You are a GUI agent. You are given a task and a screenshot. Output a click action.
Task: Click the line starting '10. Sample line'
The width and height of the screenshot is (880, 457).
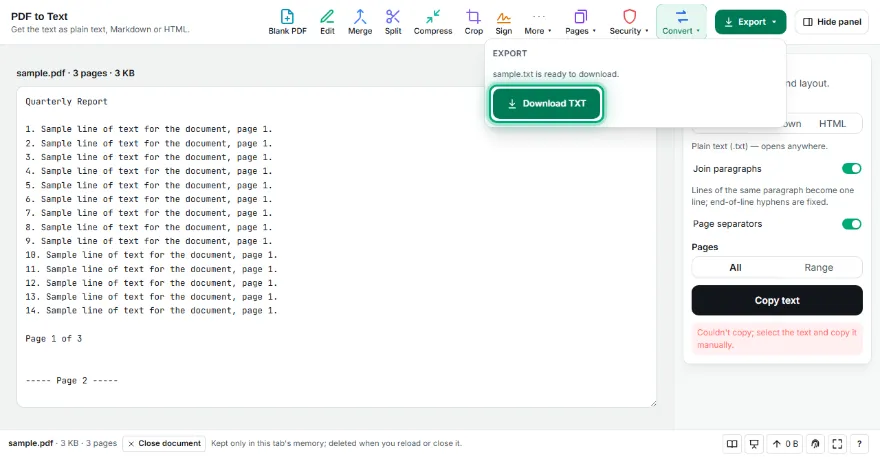[152, 255]
